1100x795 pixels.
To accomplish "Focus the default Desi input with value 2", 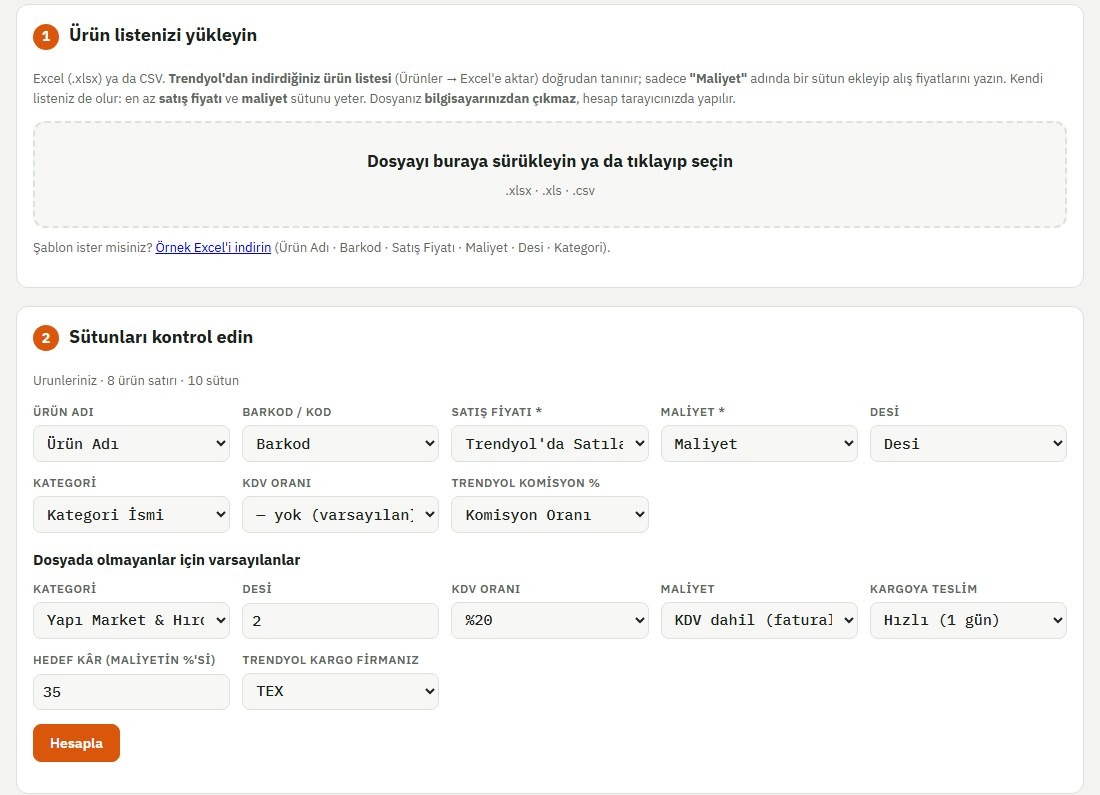I will coord(340,620).
